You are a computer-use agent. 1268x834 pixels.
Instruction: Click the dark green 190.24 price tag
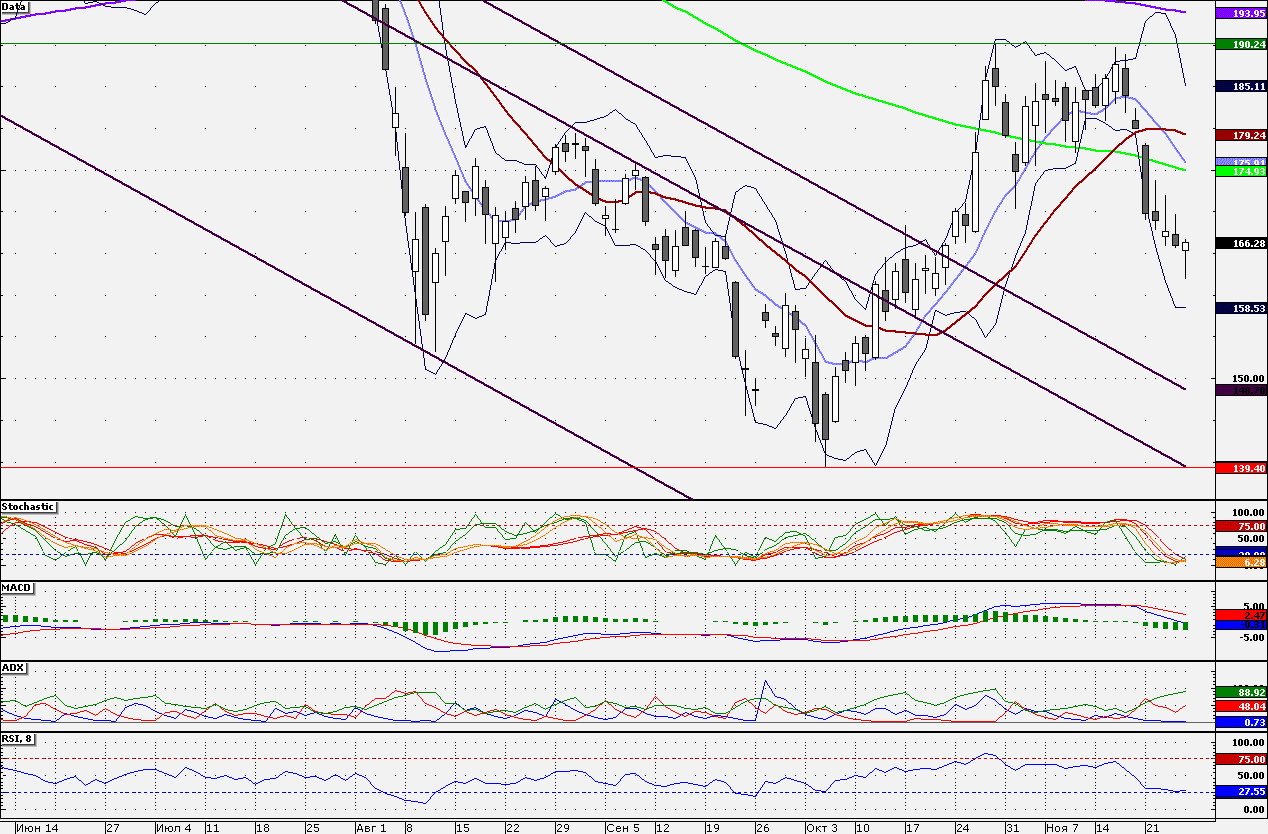pyautogui.click(x=1241, y=44)
